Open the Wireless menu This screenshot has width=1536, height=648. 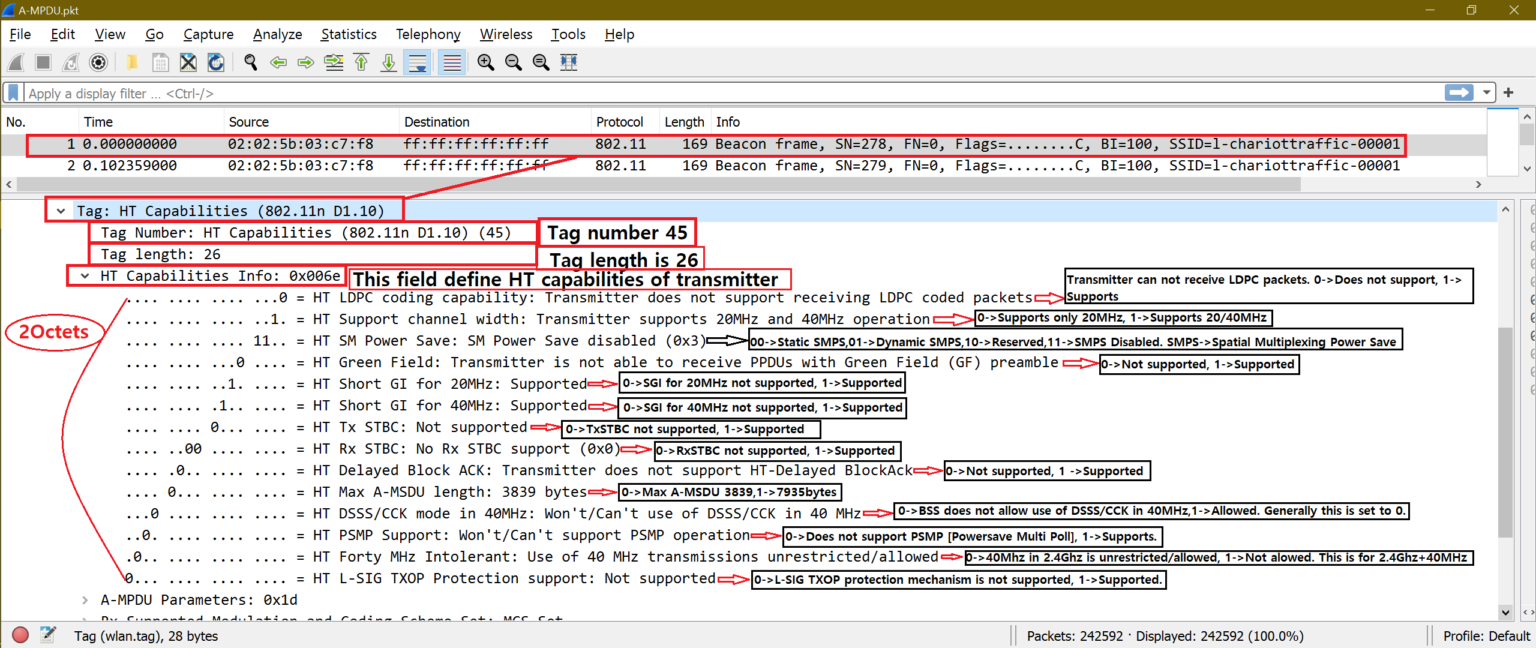(x=506, y=33)
